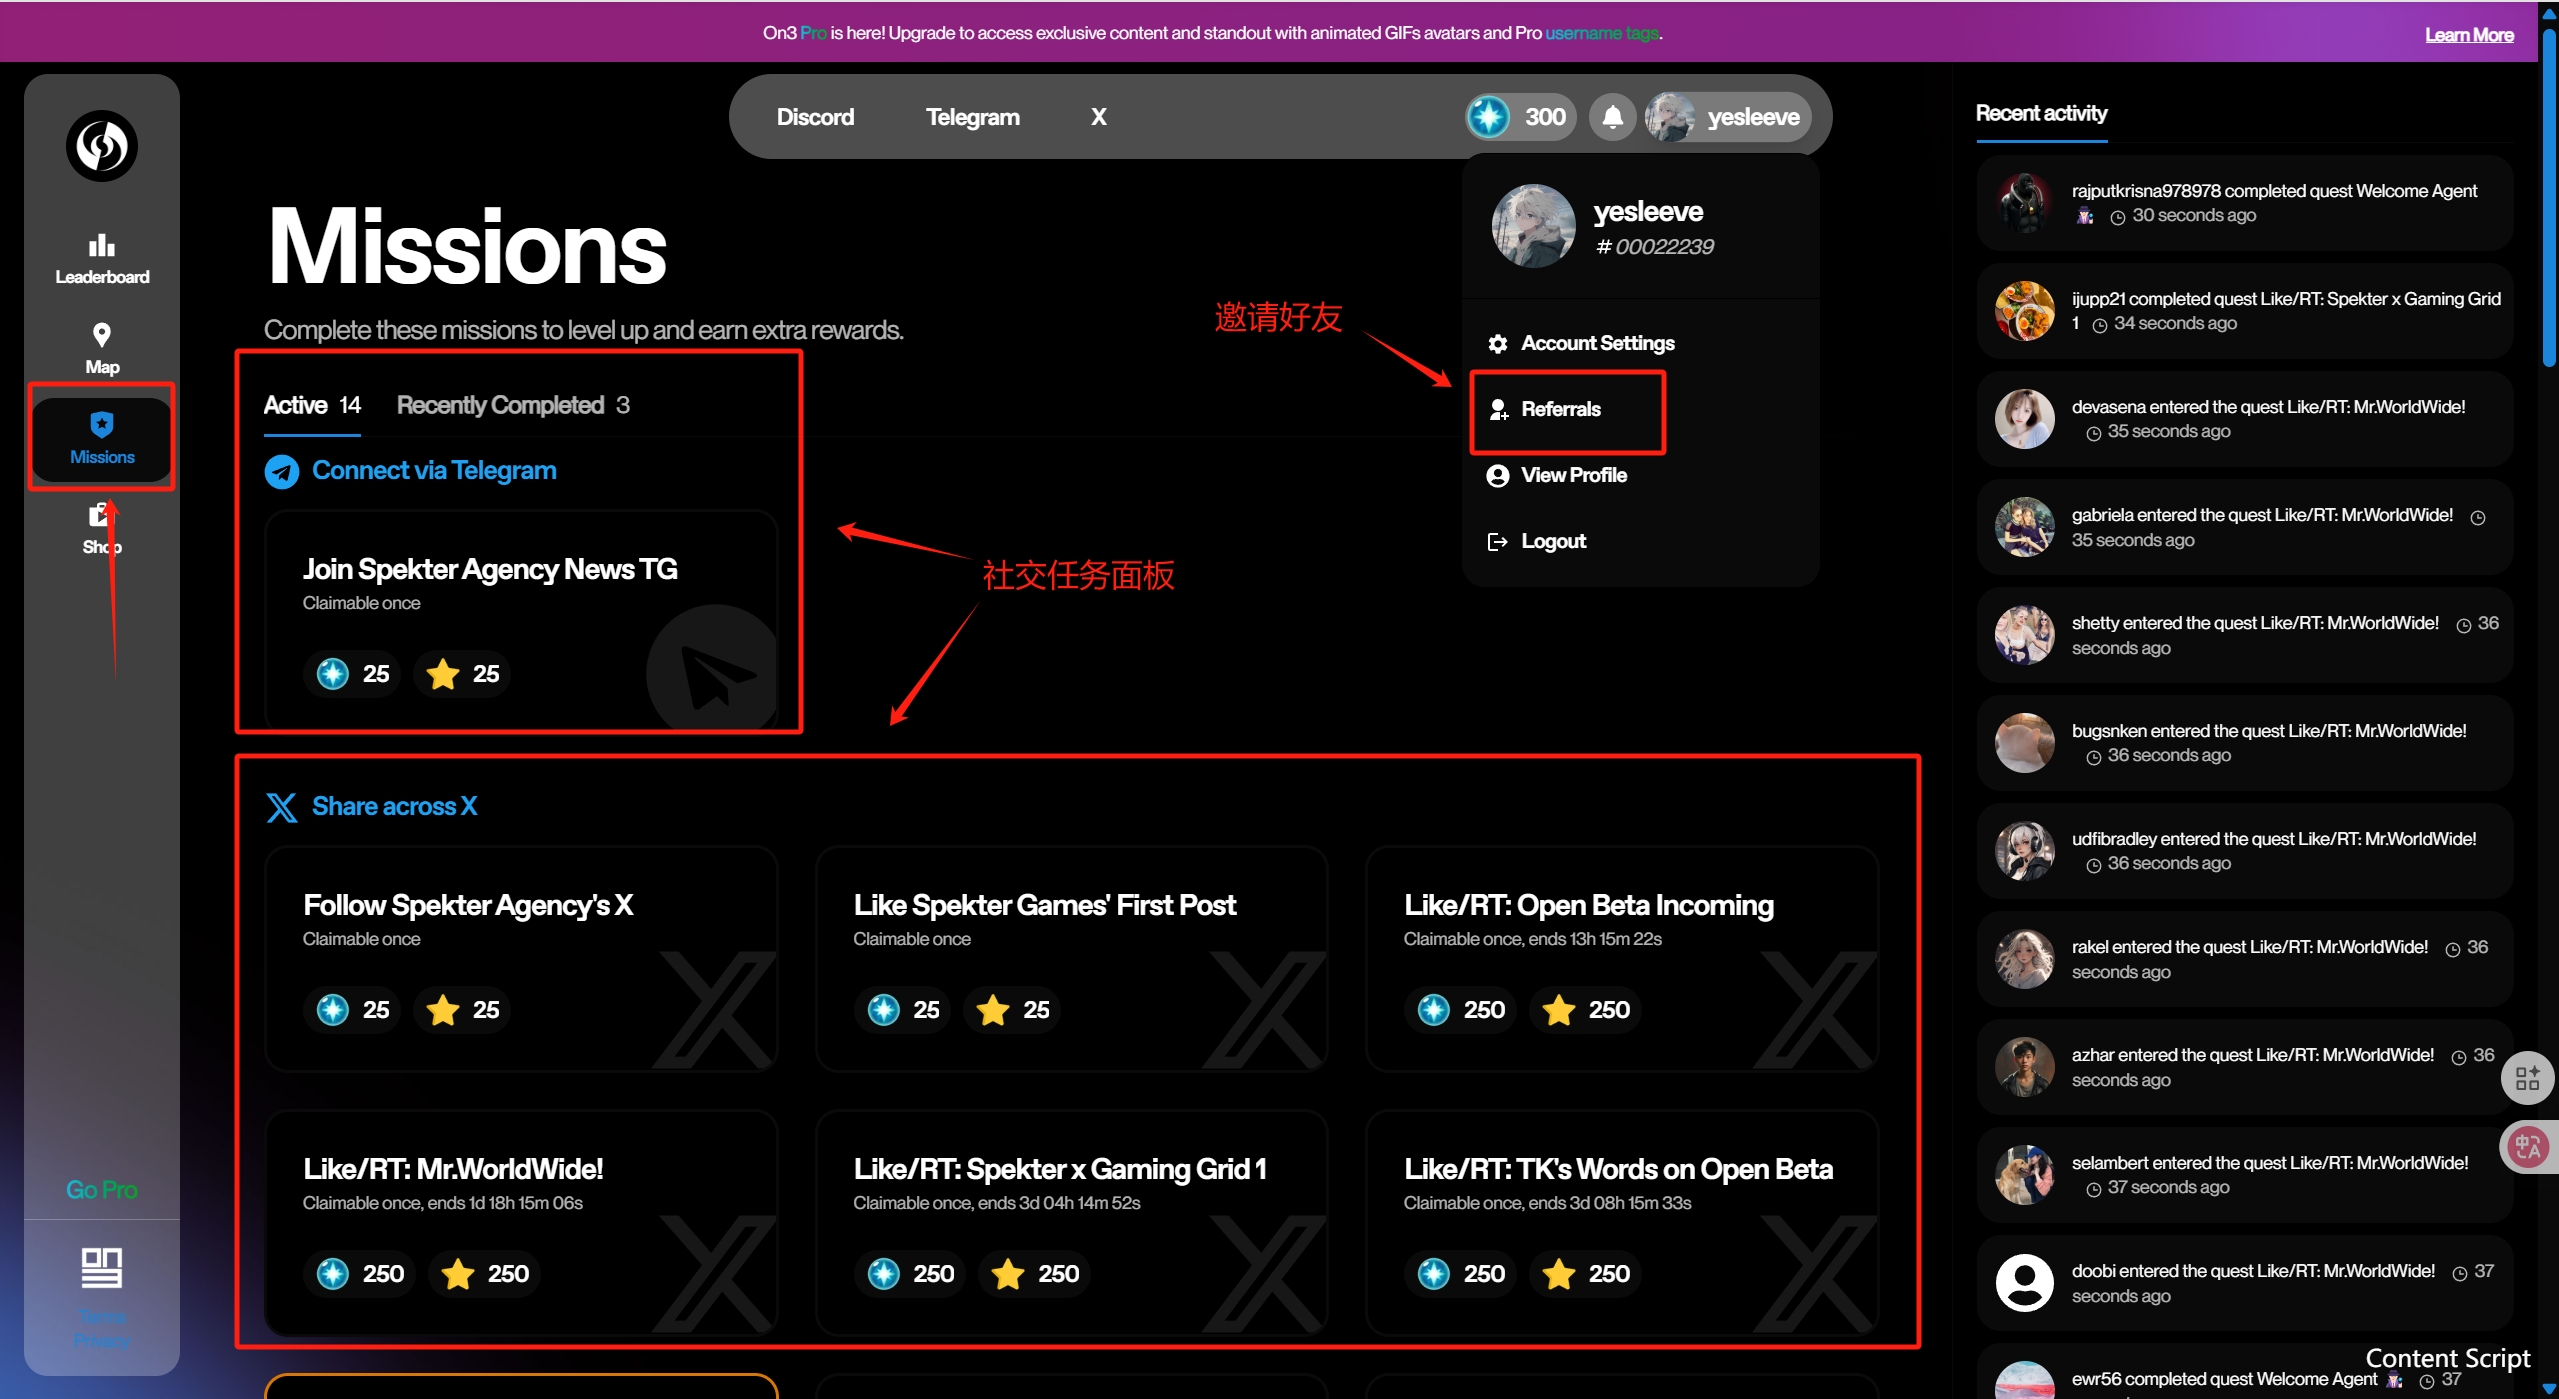The width and height of the screenshot is (2559, 1399).
Task: Click the profile icon beside View Profile
Action: [x=1497, y=476]
